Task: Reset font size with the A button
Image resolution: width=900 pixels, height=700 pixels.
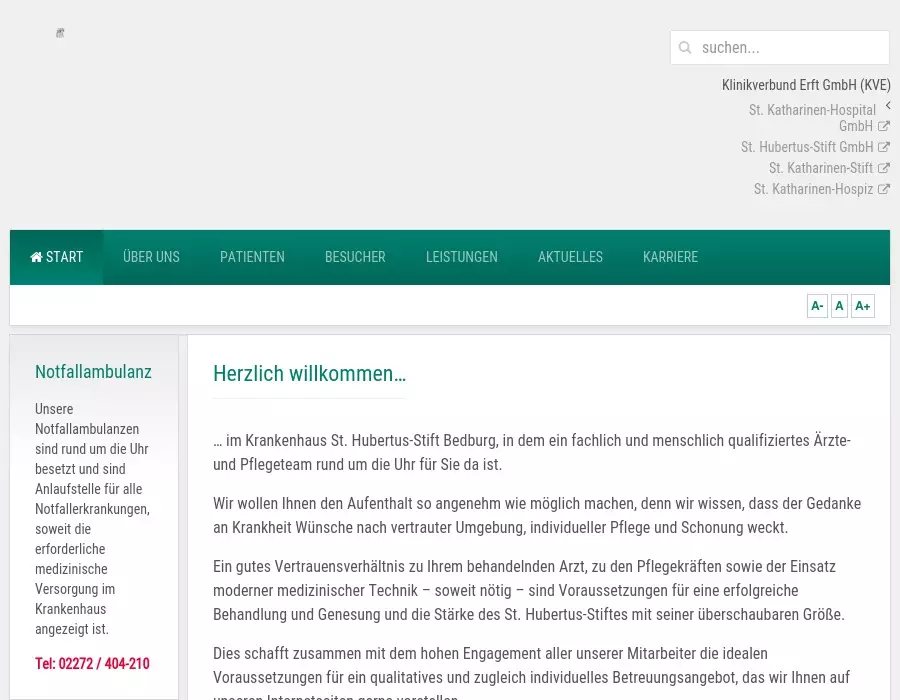Action: tap(839, 306)
